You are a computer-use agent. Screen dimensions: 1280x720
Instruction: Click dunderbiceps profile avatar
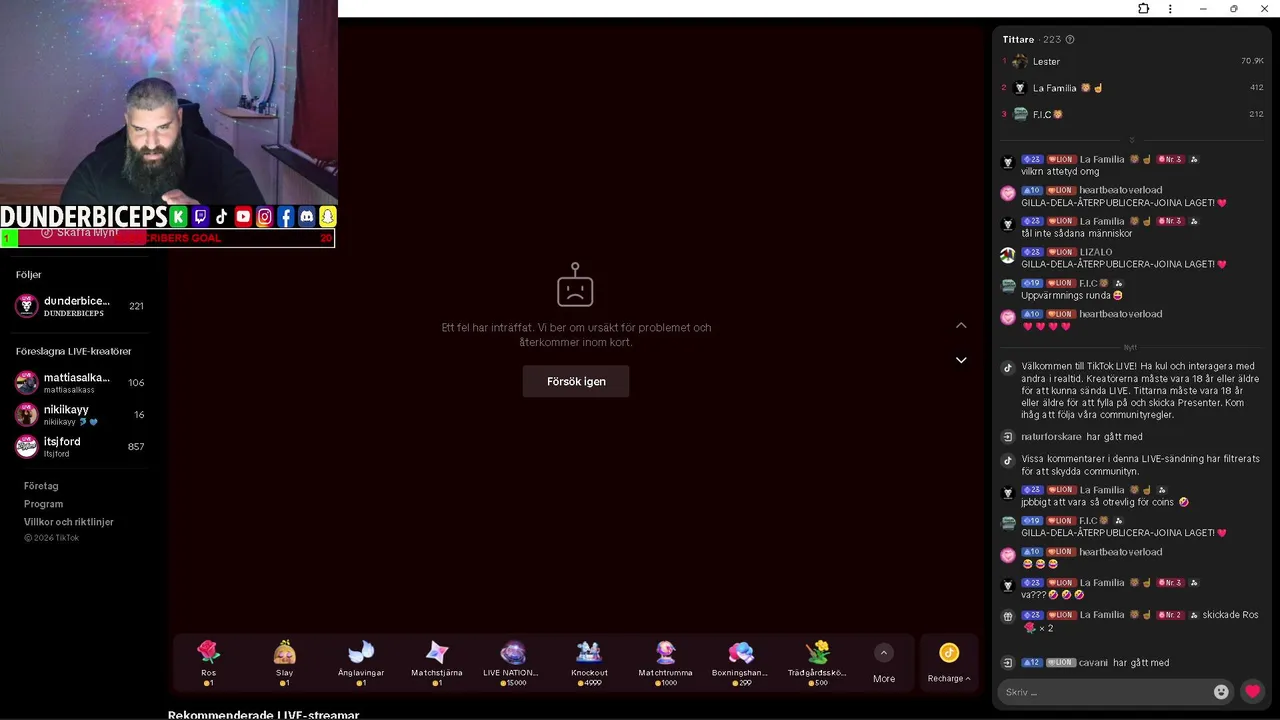pos(27,306)
